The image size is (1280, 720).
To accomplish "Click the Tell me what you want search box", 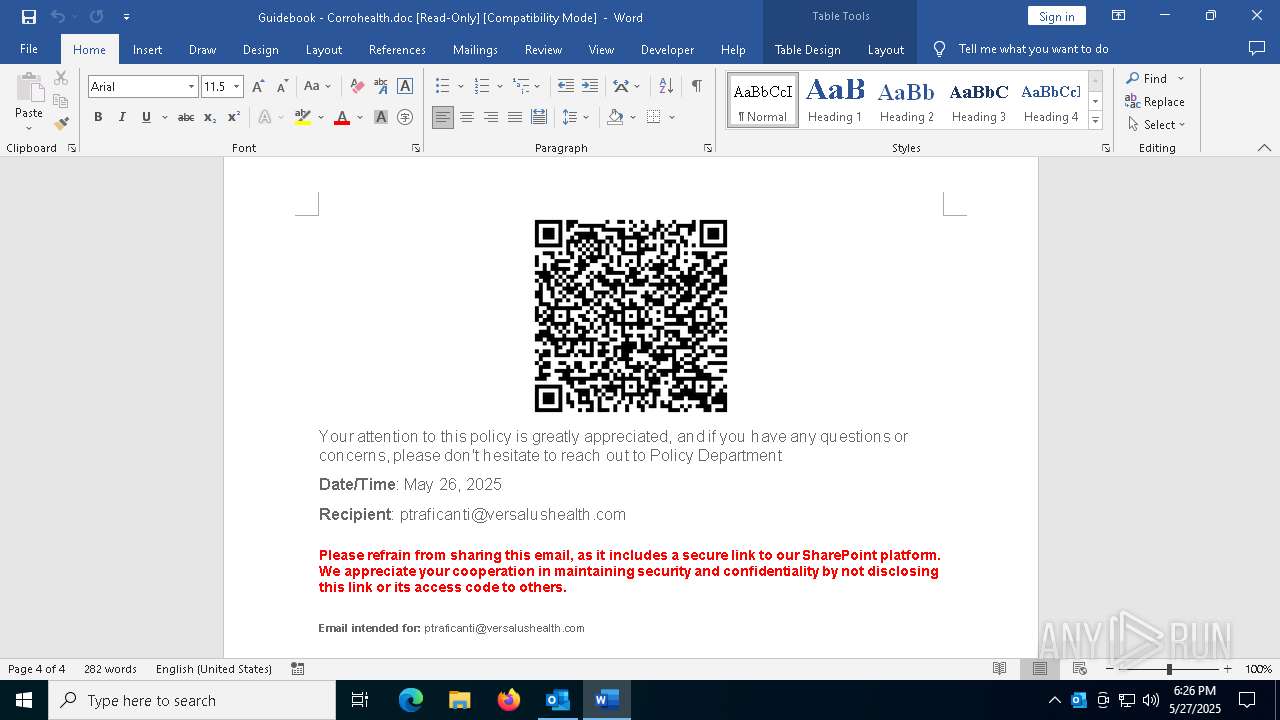I will point(1033,49).
